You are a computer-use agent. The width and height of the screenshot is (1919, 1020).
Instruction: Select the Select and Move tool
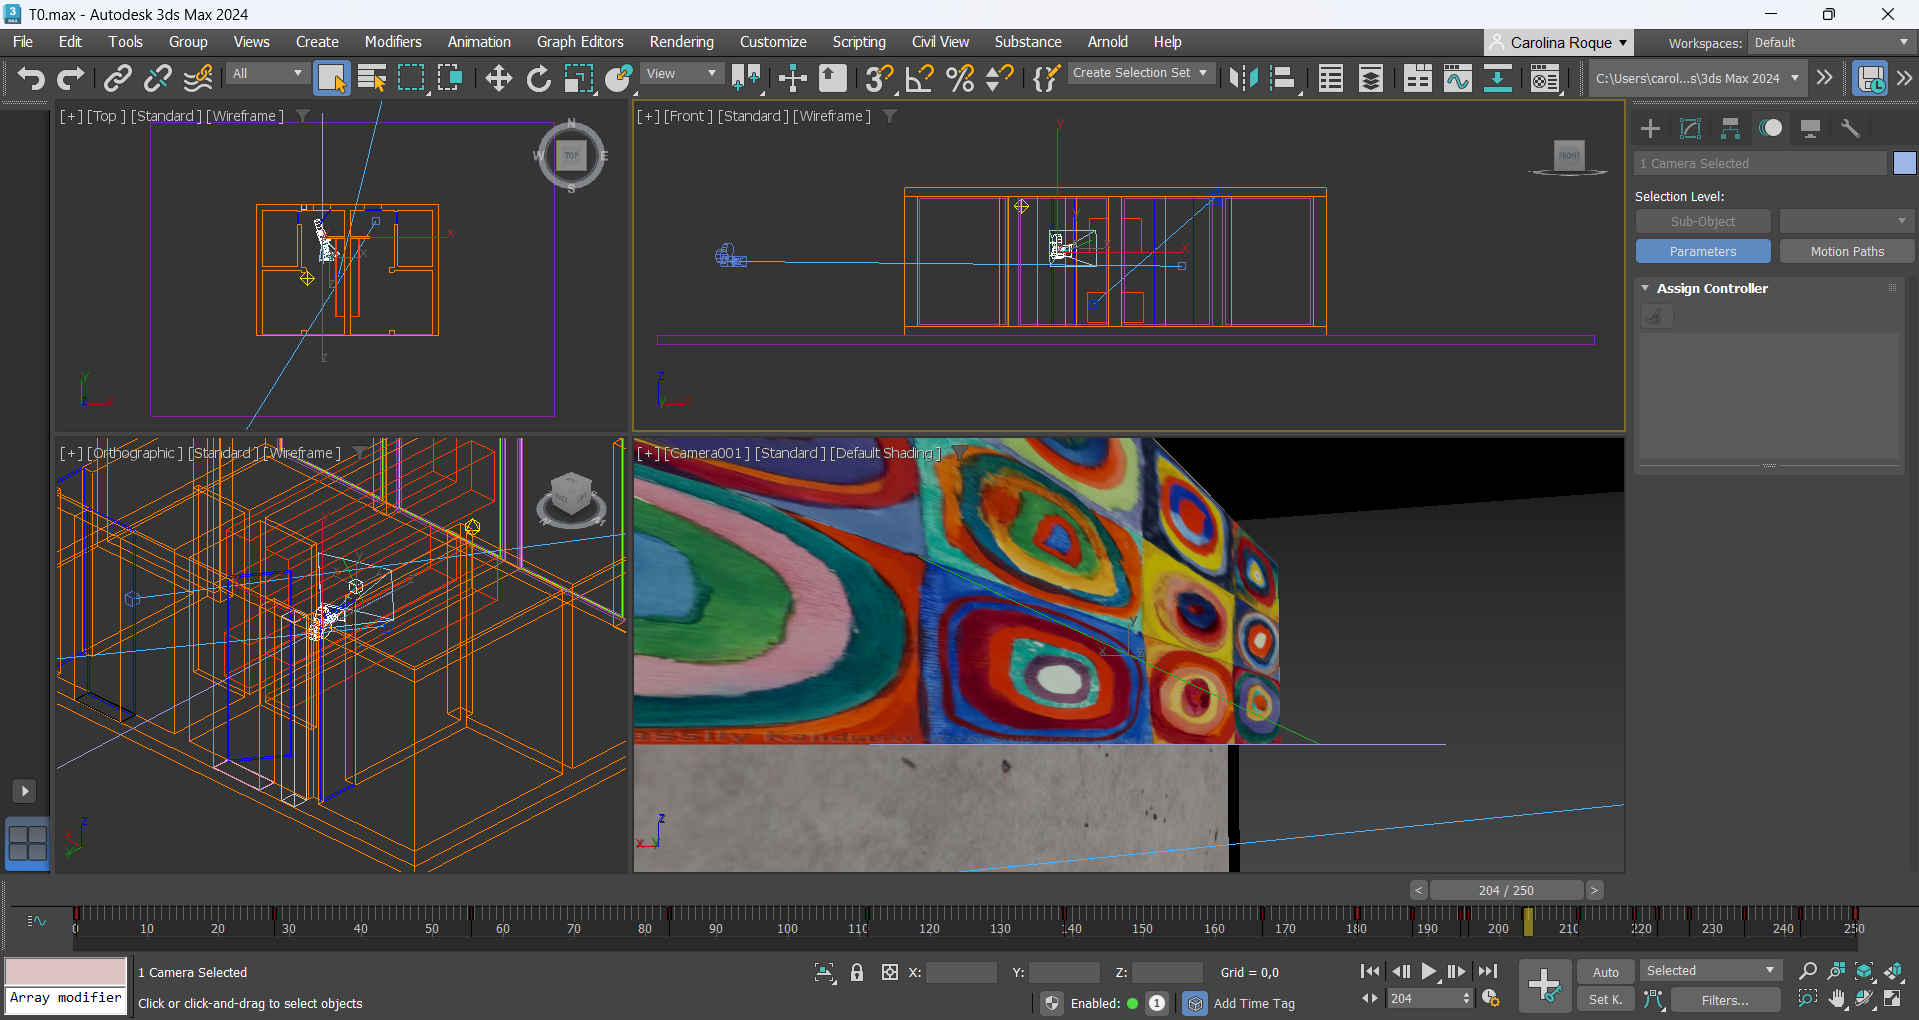[498, 78]
